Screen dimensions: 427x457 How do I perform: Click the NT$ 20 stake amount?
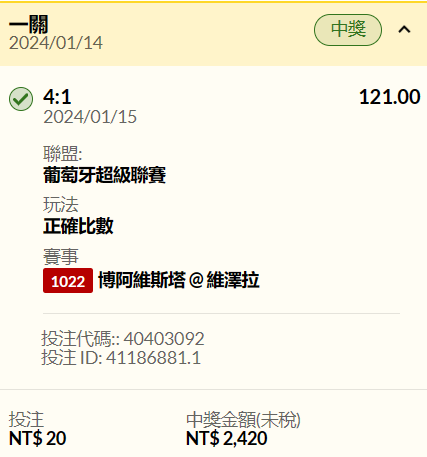37,438
